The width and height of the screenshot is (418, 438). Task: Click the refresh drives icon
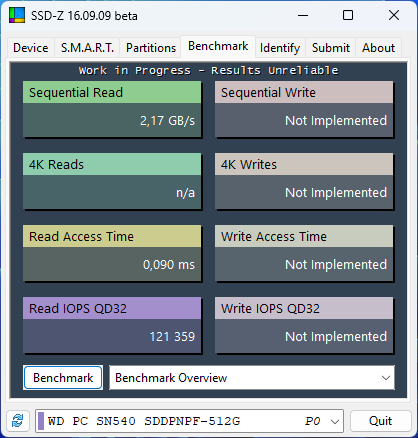[x=18, y=421]
